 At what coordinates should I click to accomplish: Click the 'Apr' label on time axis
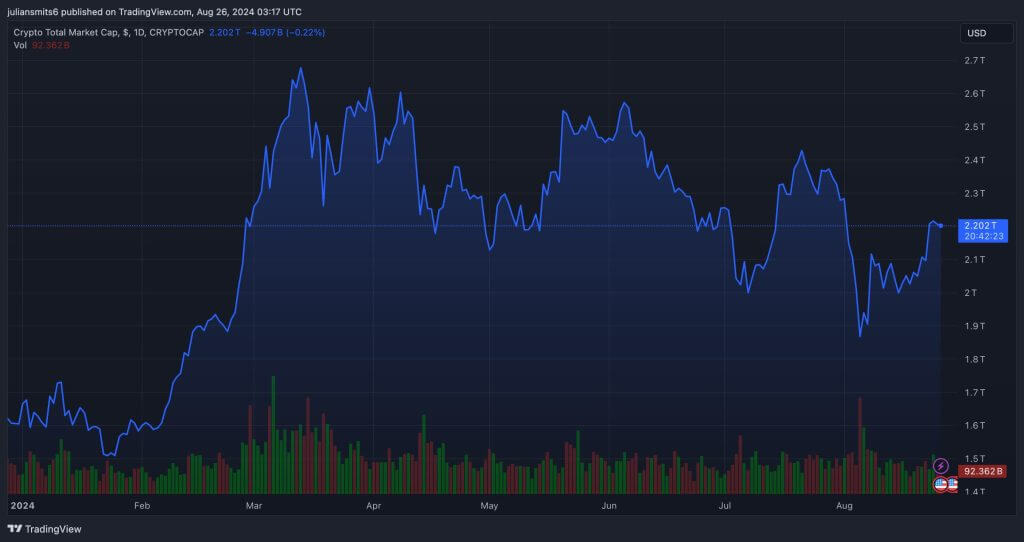[373, 505]
